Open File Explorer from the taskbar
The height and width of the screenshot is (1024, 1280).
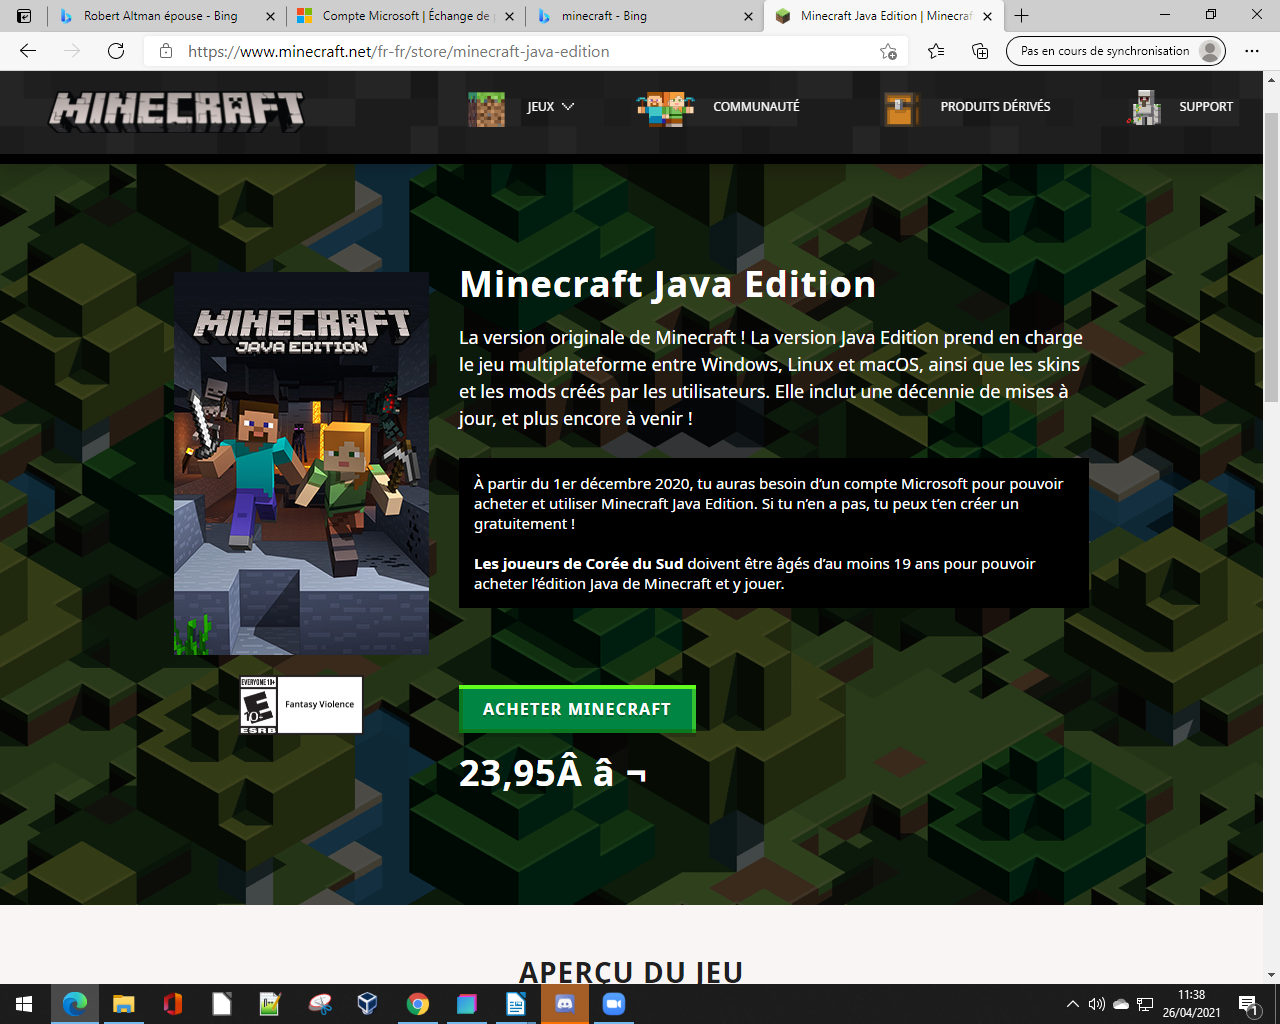click(124, 1004)
